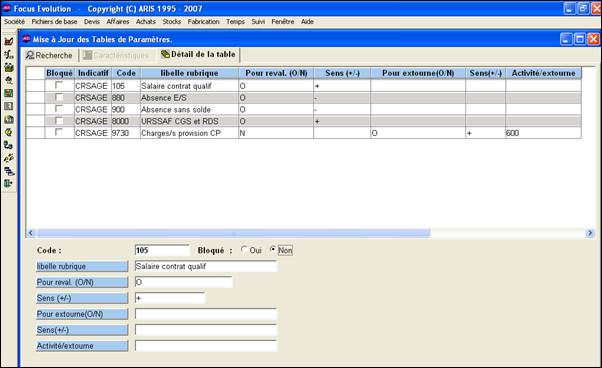Screen dimensions: 602x368
Task: Click into the Code input field
Action: click(x=162, y=250)
